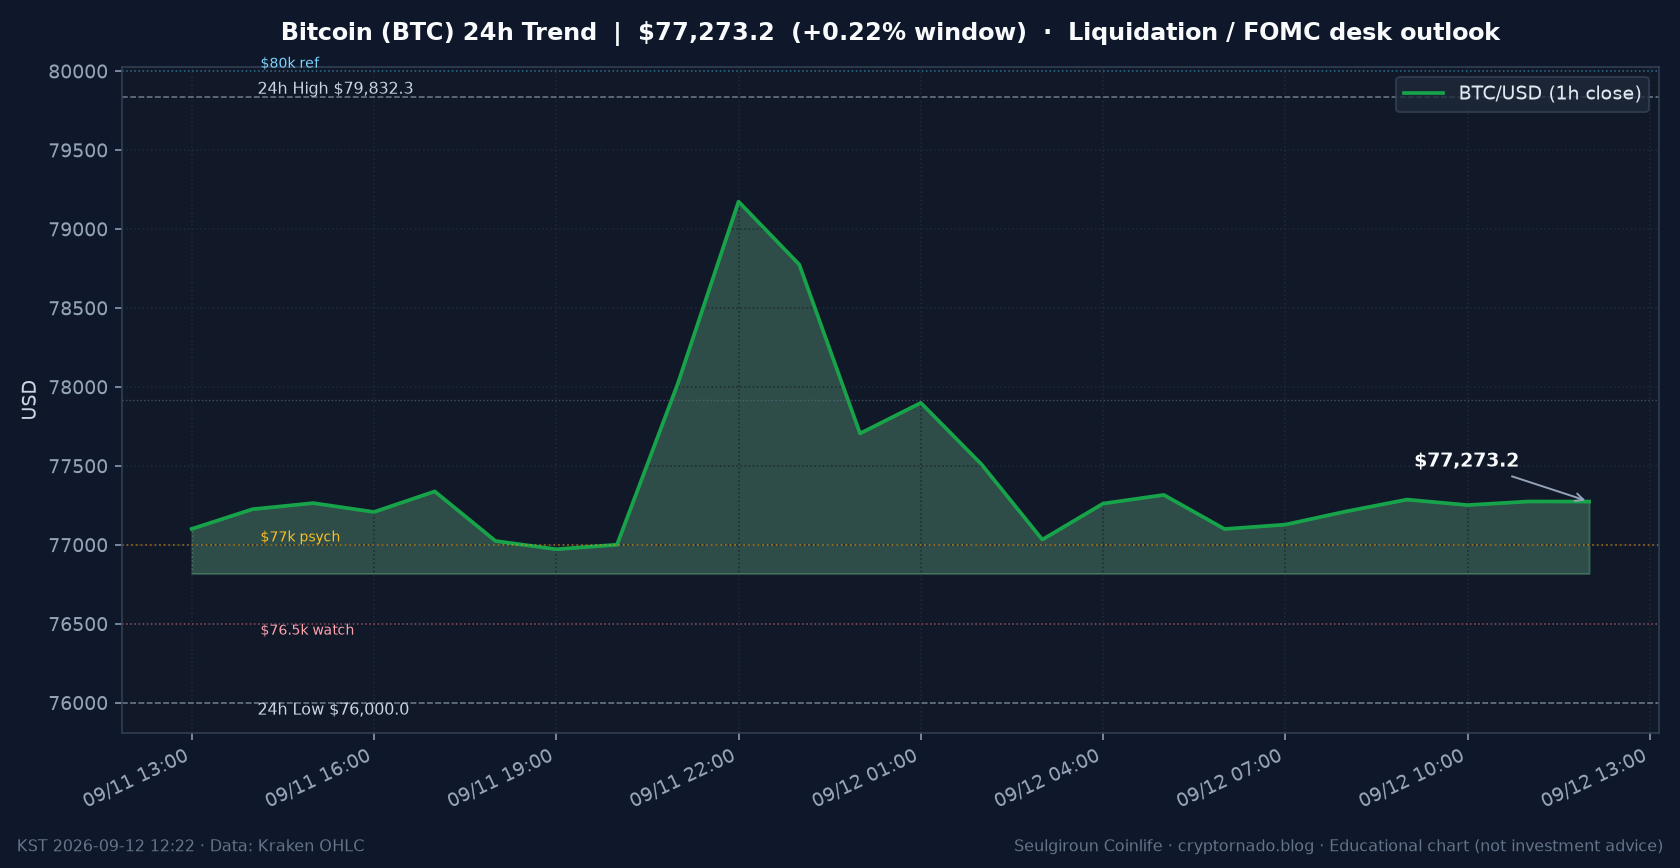Click the 'KST 2026-09-12 12:22 · Data: Kraken OHLC' footer

coord(191,846)
